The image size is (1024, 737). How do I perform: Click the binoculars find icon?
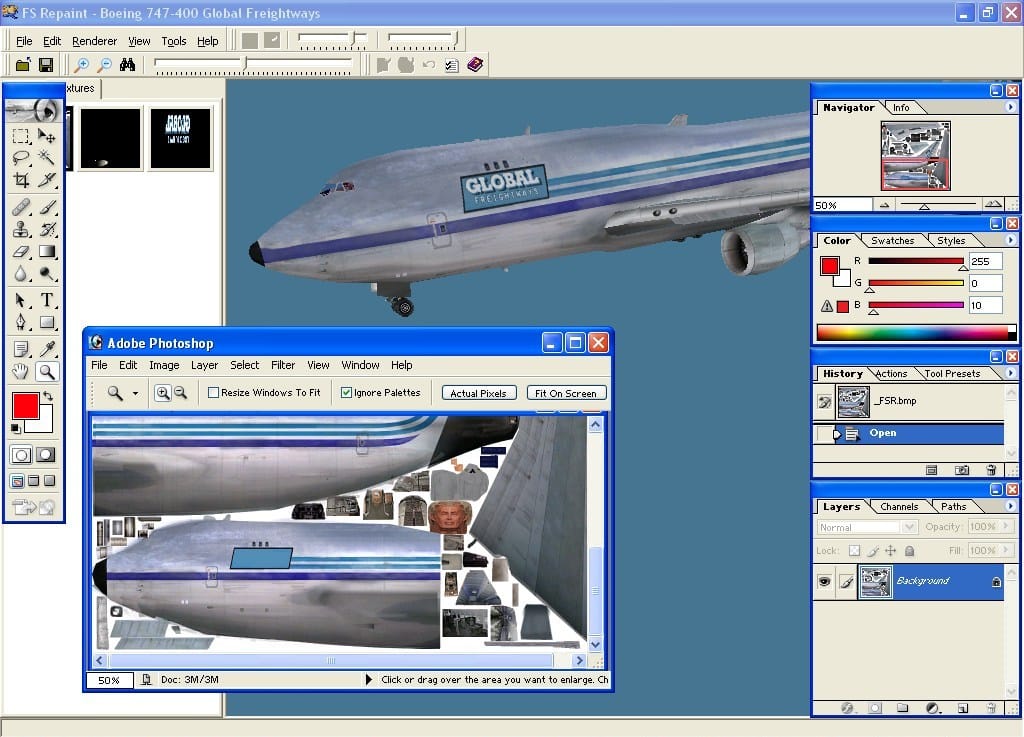click(128, 65)
